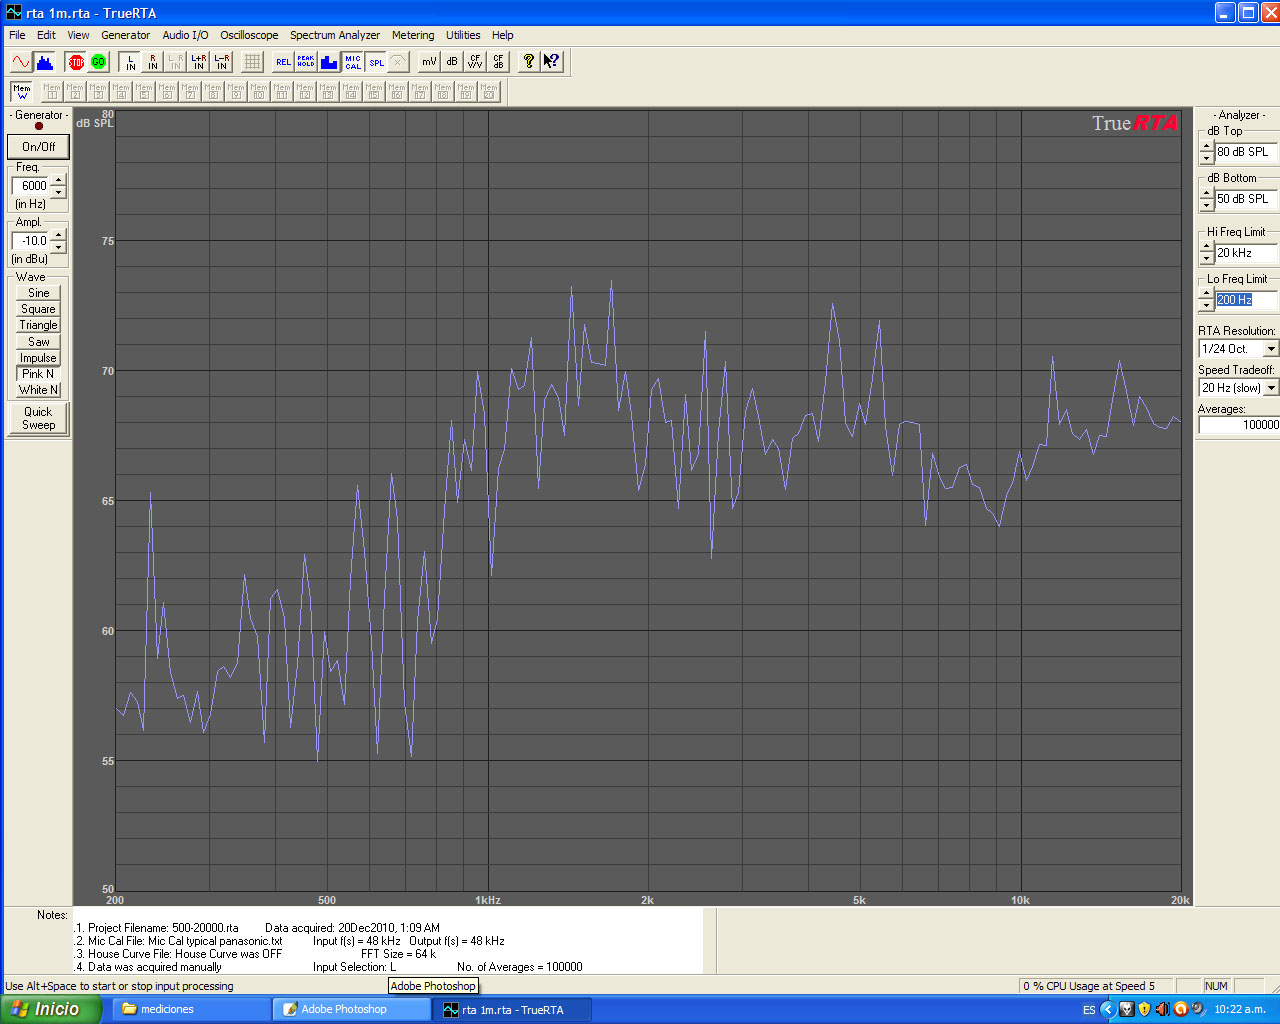Open the RTA Resolution dropdown
This screenshot has height=1024, width=1280.
[1271, 349]
